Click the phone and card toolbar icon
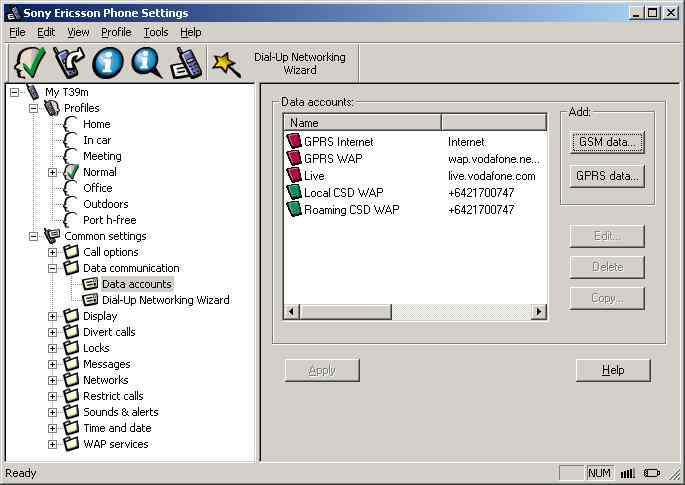Image resolution: width=685 pixels, height=485 pixels. click(x=187, y=63)
